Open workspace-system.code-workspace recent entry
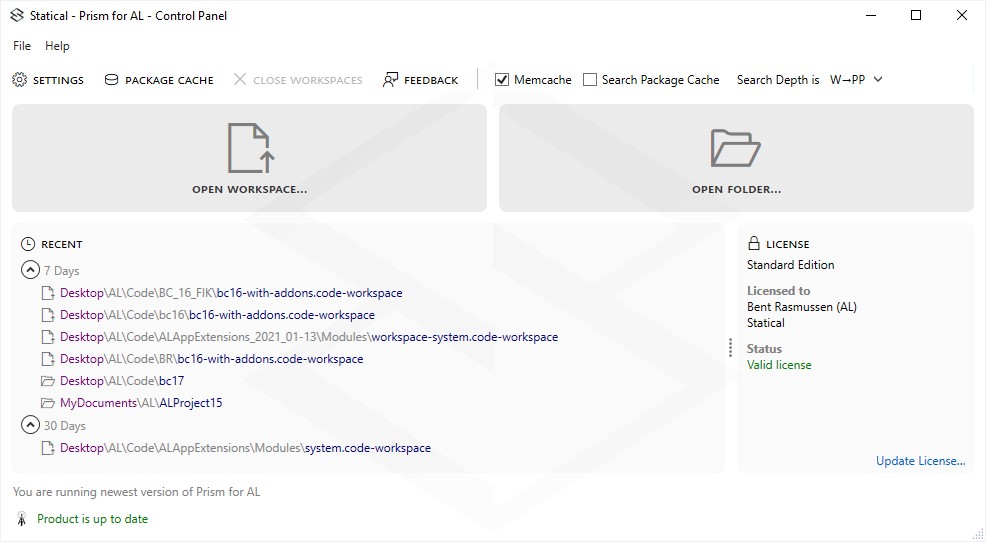Screen dimensions: 986x542 [x=309, y=337]
